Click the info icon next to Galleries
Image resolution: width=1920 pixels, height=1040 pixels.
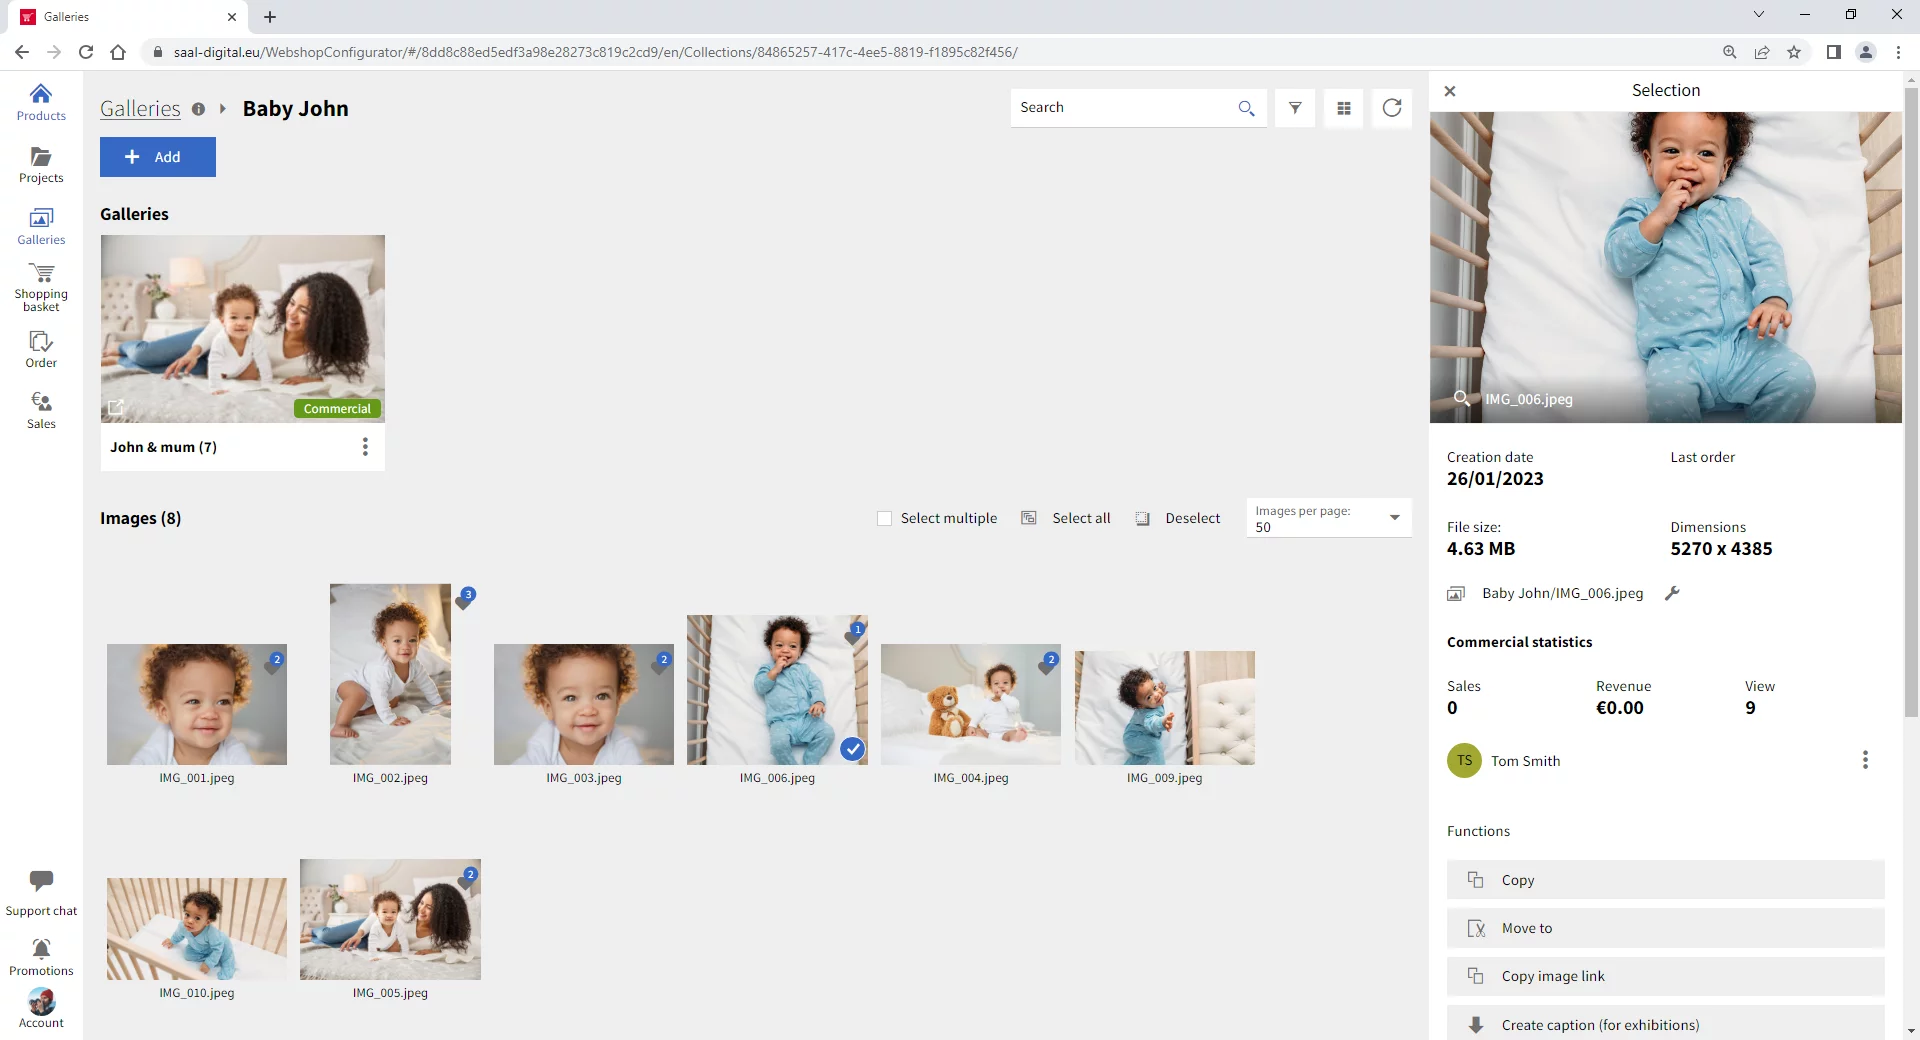click(198, 109)
